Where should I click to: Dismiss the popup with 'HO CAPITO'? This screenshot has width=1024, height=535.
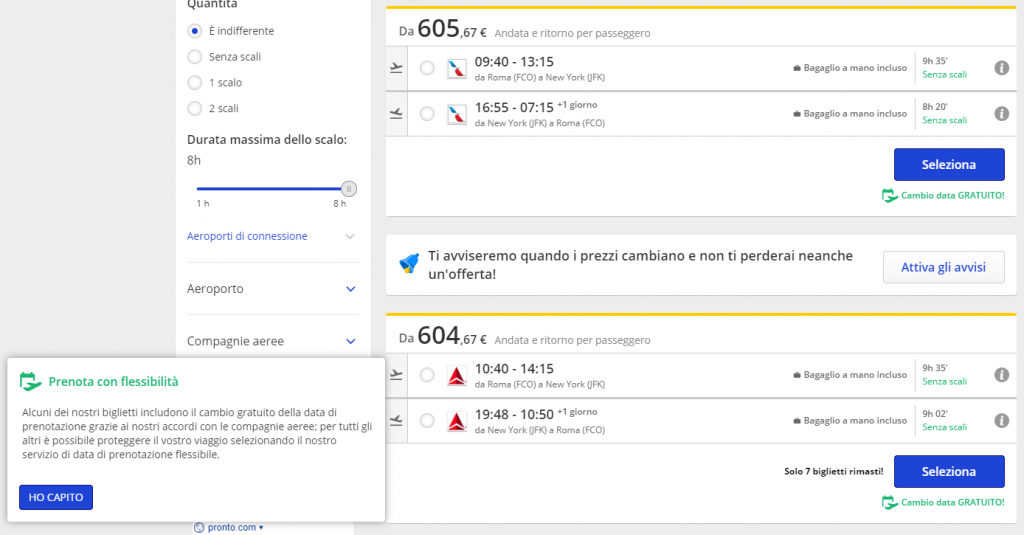[x=56, y=497]
